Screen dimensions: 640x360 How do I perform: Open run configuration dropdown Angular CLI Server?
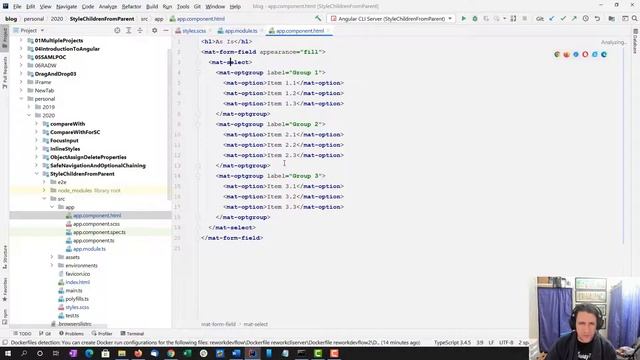391,19
